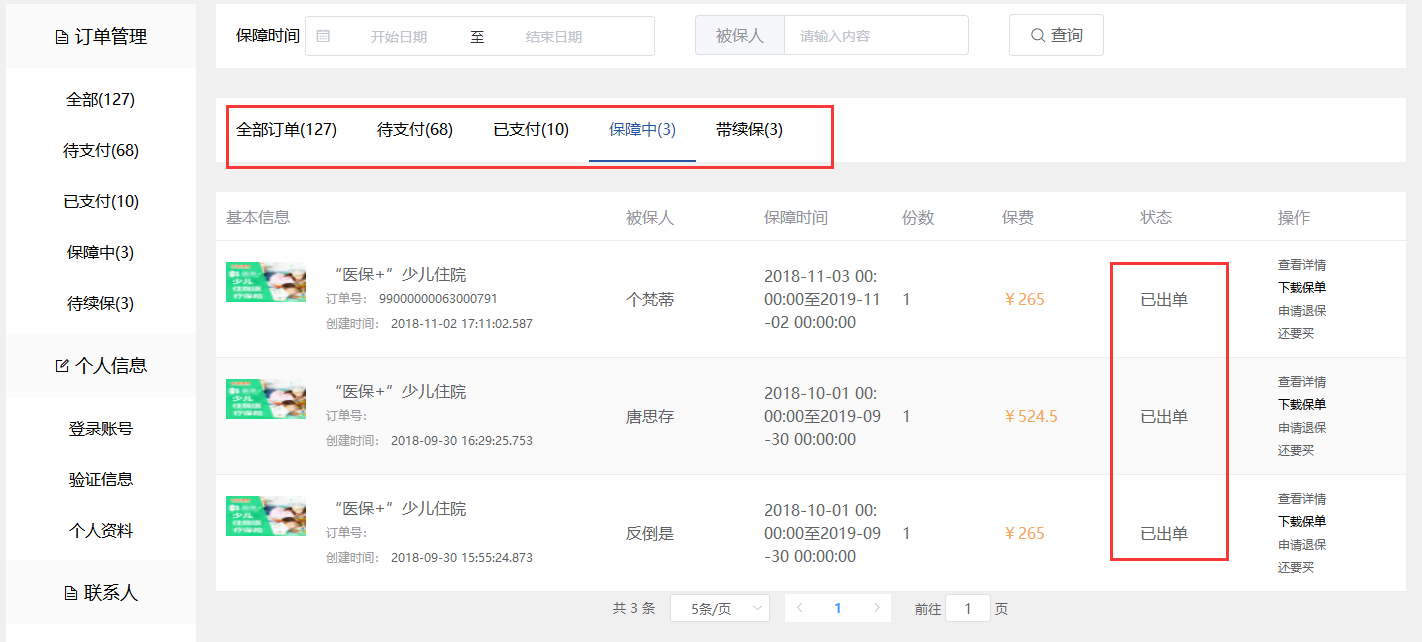Click 已出单 status in 唐思存 row

coord(1164,416)
